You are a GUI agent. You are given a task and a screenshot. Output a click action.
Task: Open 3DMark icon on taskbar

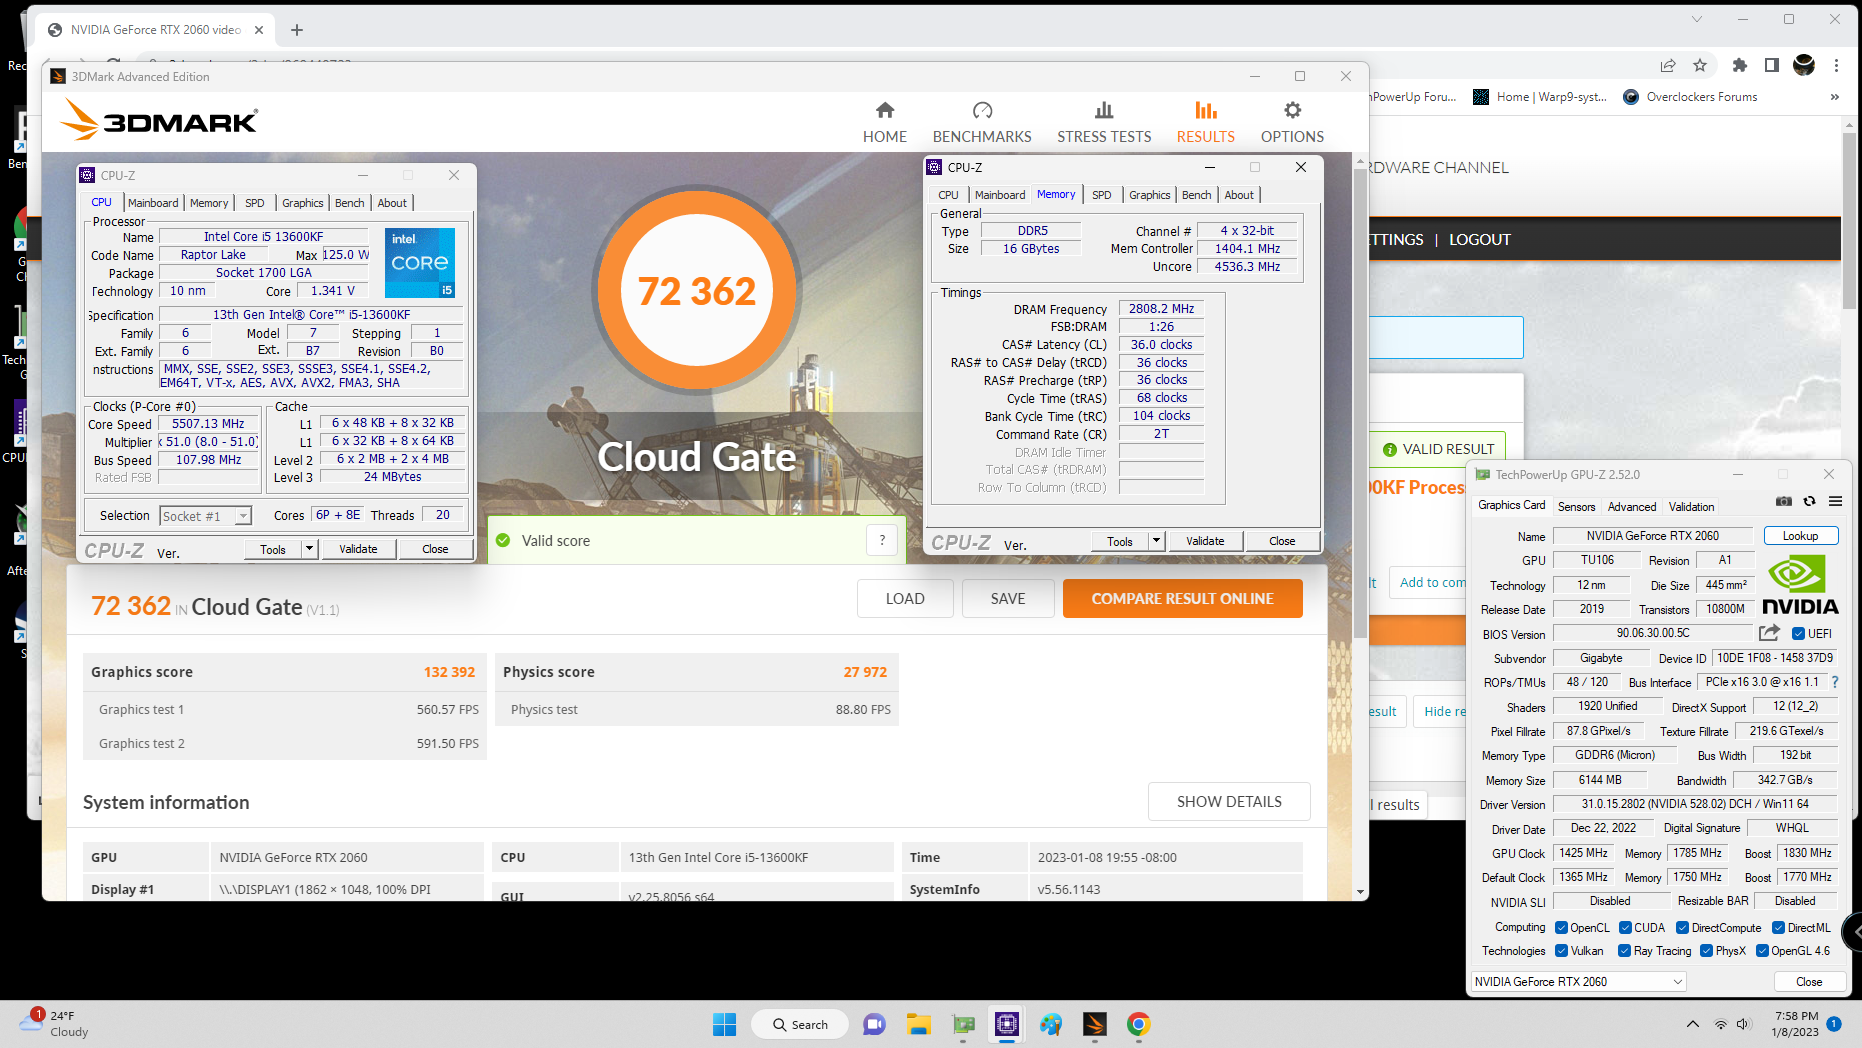coord(1094,1024)
